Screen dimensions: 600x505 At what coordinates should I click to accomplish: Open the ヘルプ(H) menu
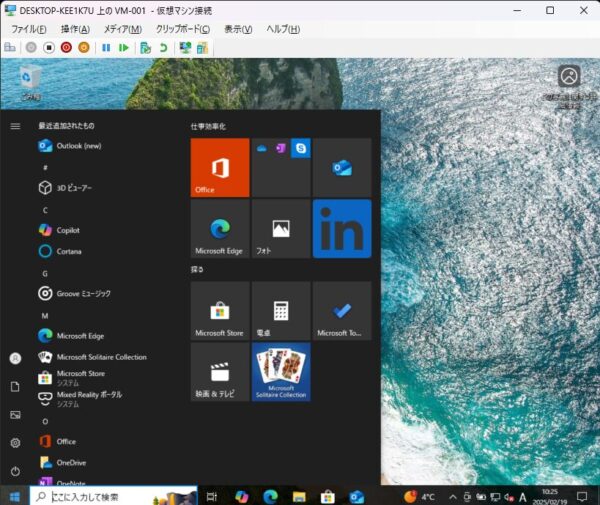283,29
